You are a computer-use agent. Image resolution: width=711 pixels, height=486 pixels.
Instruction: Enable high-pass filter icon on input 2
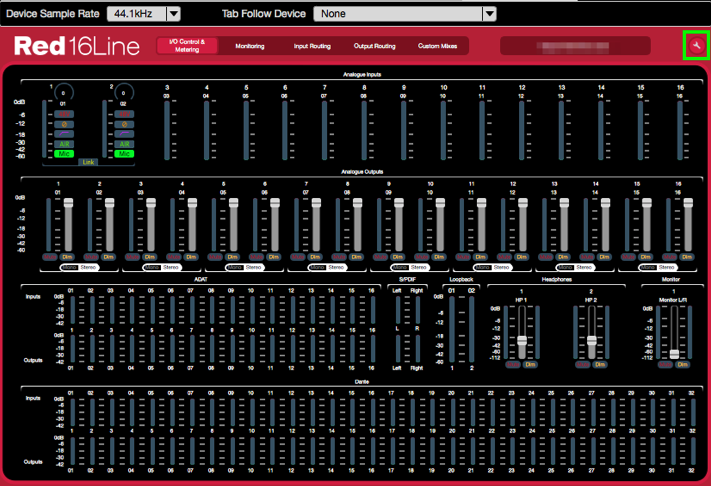(123, 134)
